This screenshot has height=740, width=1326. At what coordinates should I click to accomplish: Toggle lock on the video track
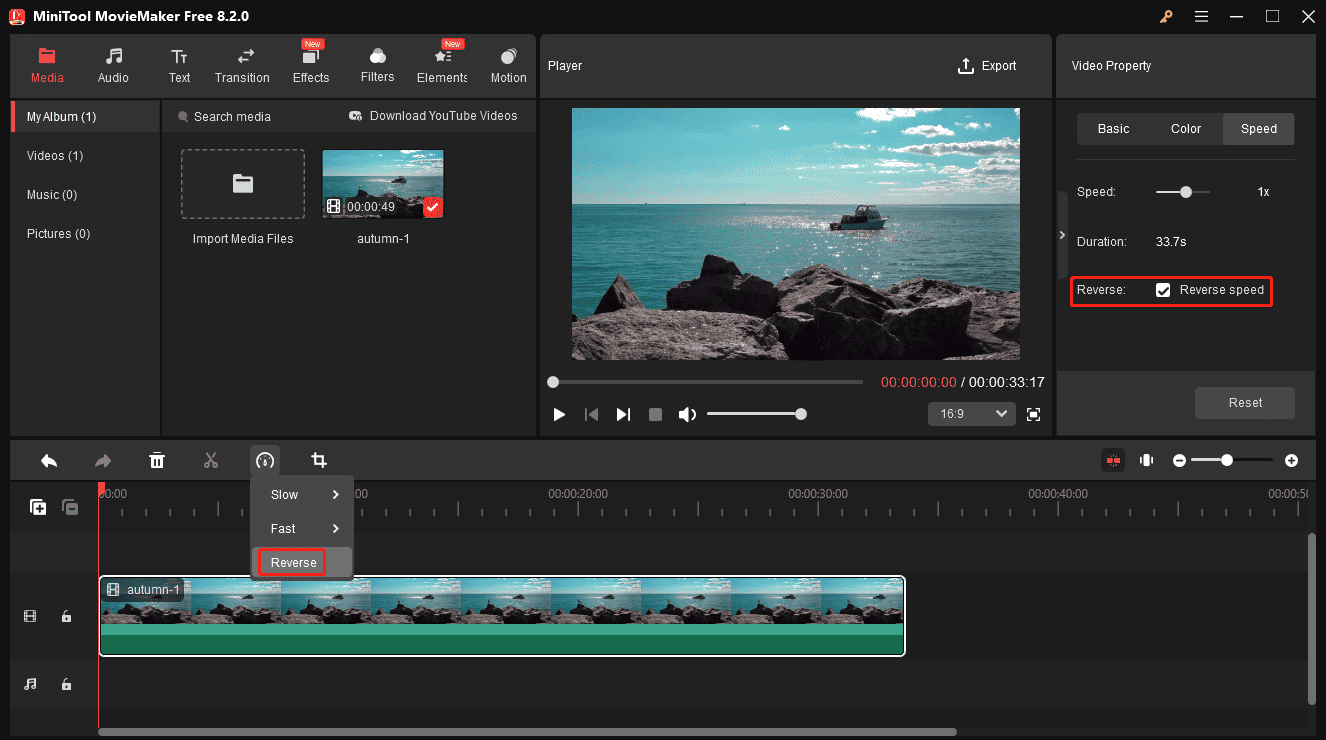point(66,617)
